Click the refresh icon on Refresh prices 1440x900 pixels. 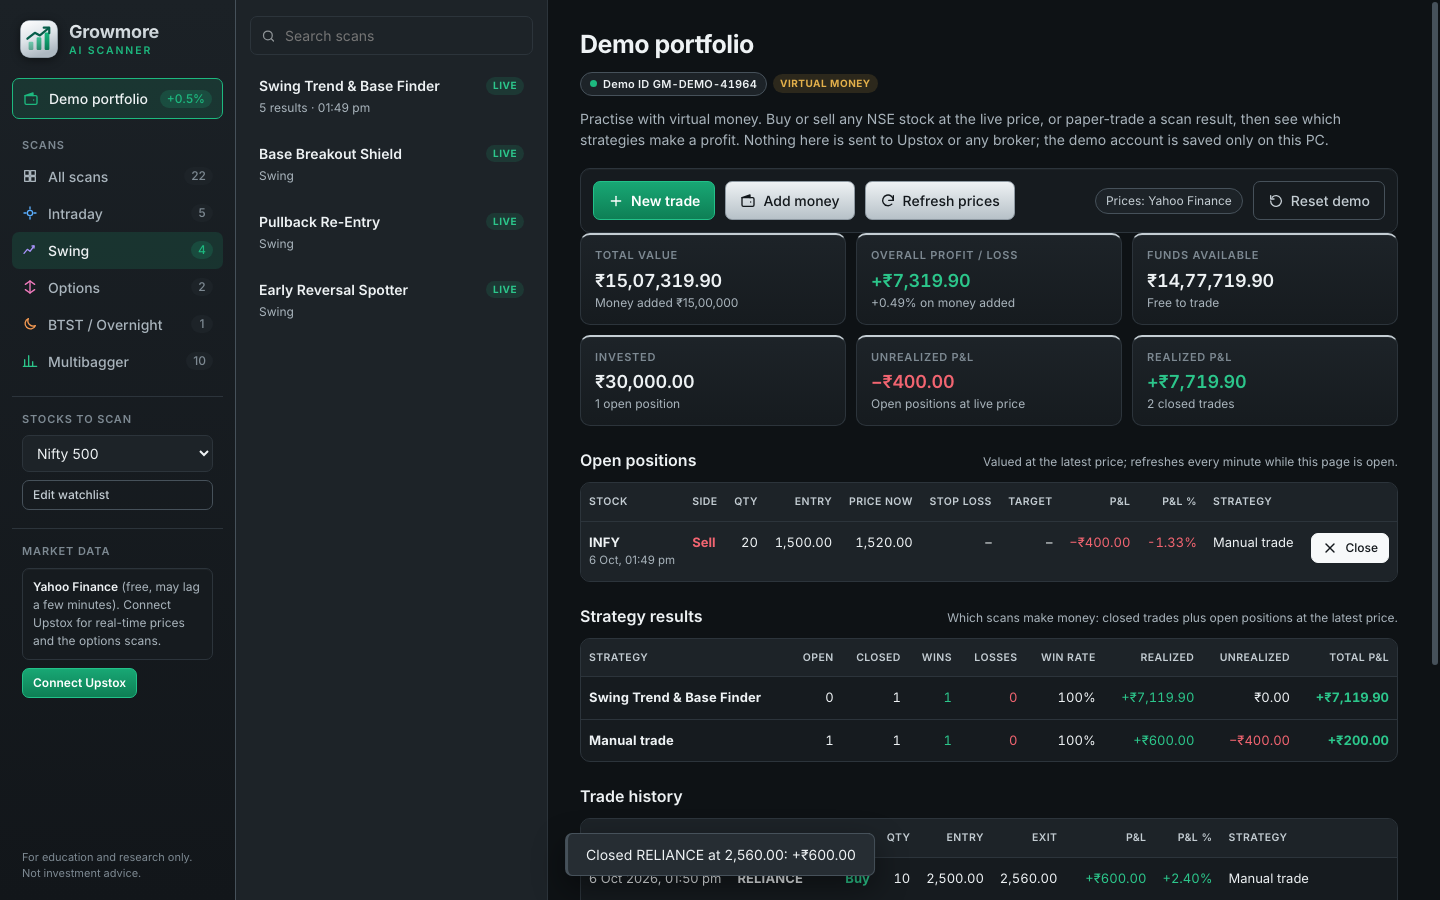click(887, 201)
